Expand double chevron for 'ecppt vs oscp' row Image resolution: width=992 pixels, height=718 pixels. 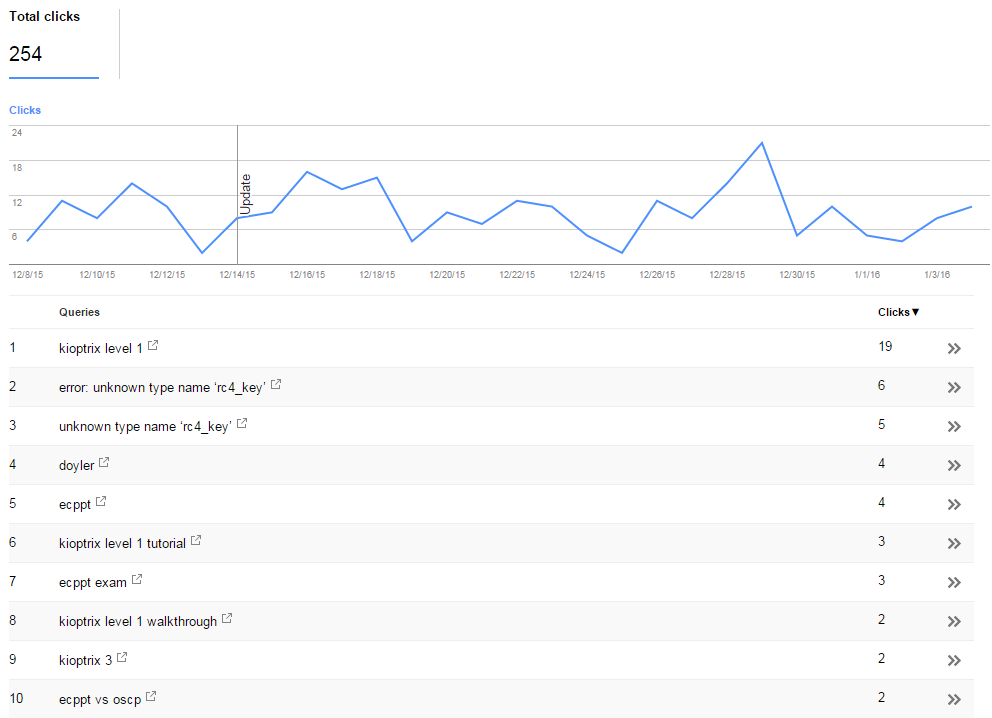pos(954,700)
